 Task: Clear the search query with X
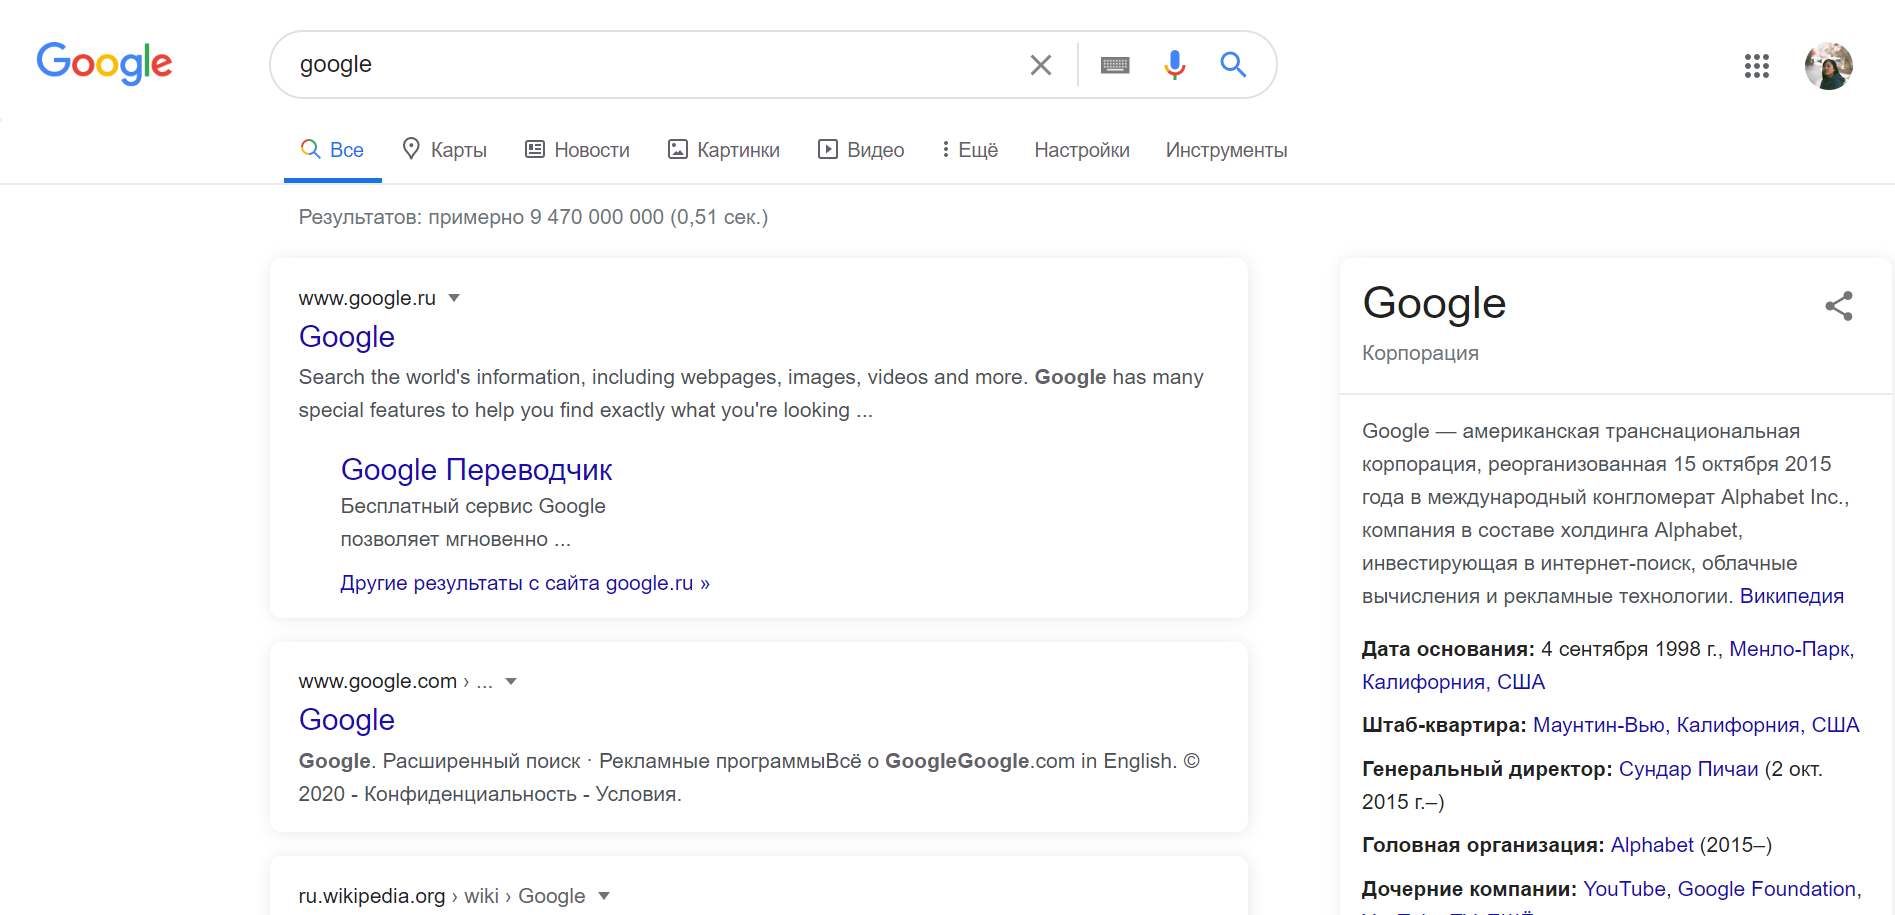click(x=1040, y=65)
